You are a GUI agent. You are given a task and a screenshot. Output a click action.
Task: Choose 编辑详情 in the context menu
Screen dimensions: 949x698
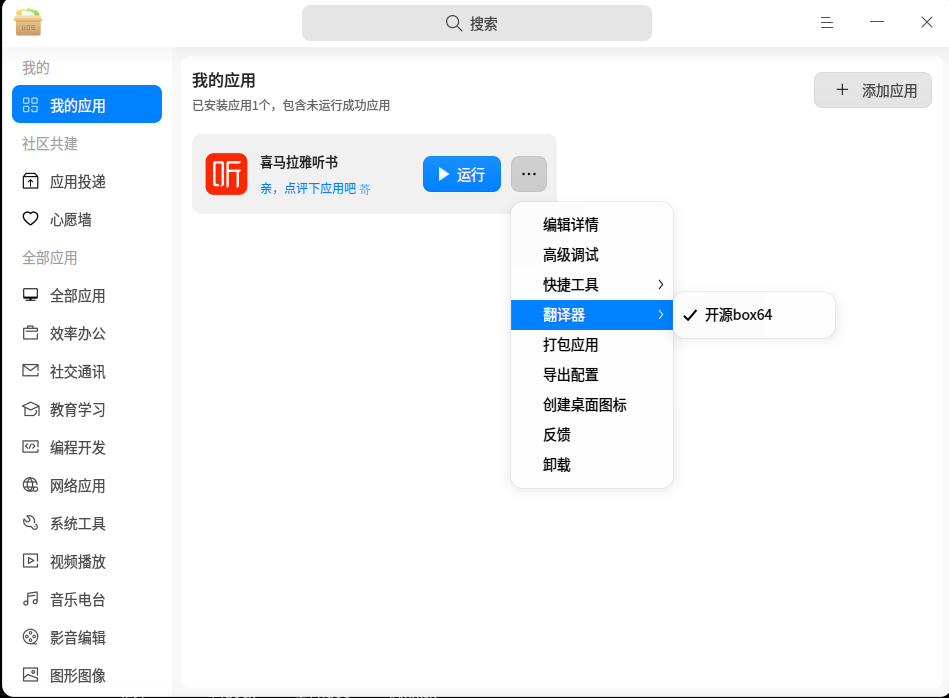(x=592, y=225)
